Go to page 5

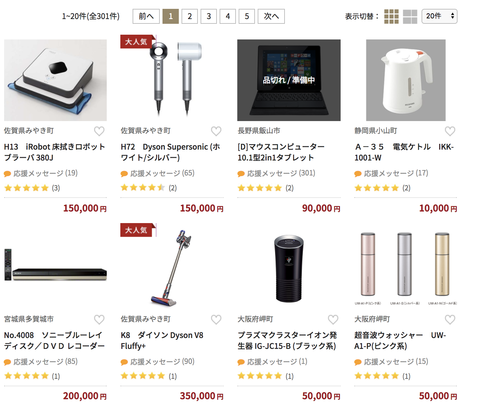click(247, 16)
